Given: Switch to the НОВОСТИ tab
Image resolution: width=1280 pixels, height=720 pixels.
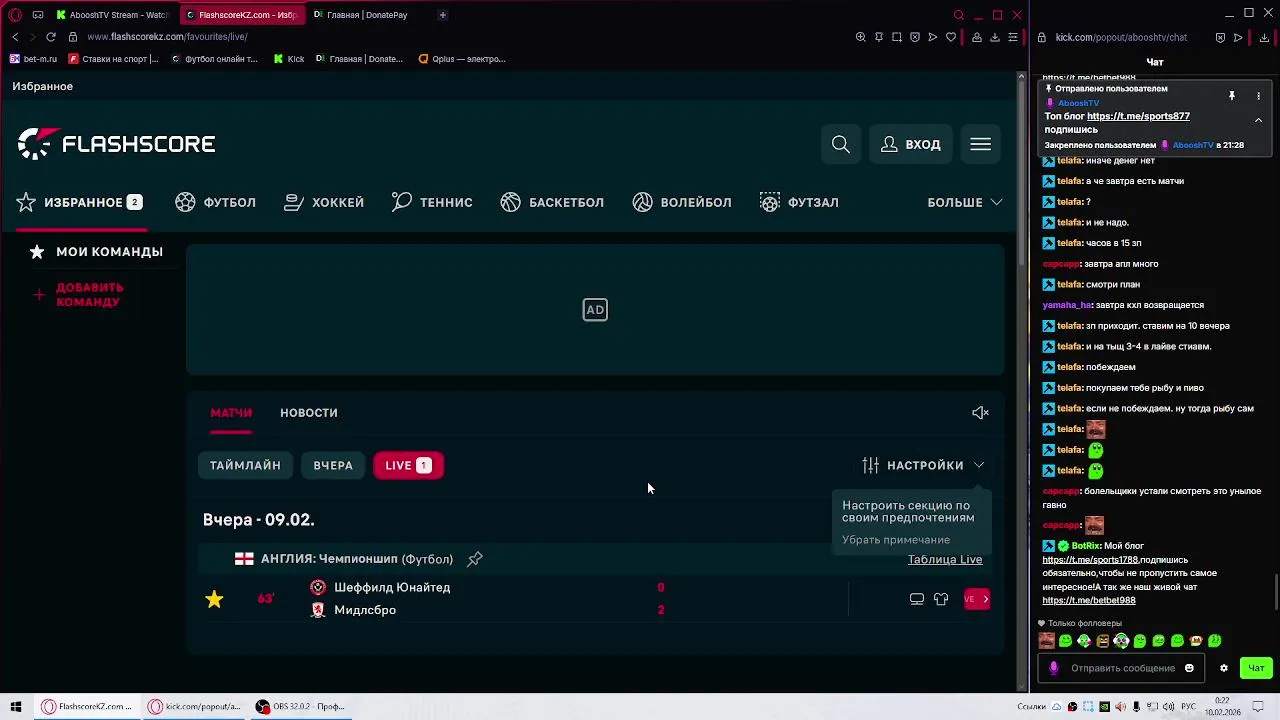Looking at the screenshot, I should pyautogui.click(x=309, y=413).
